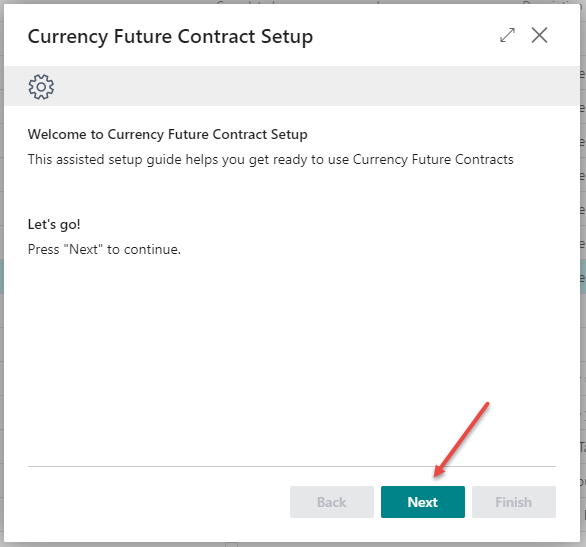The image size is (586, 547).
Task: Expand the setup dialog to full screen
Action: pyautogui.click(x=507, y=35)
